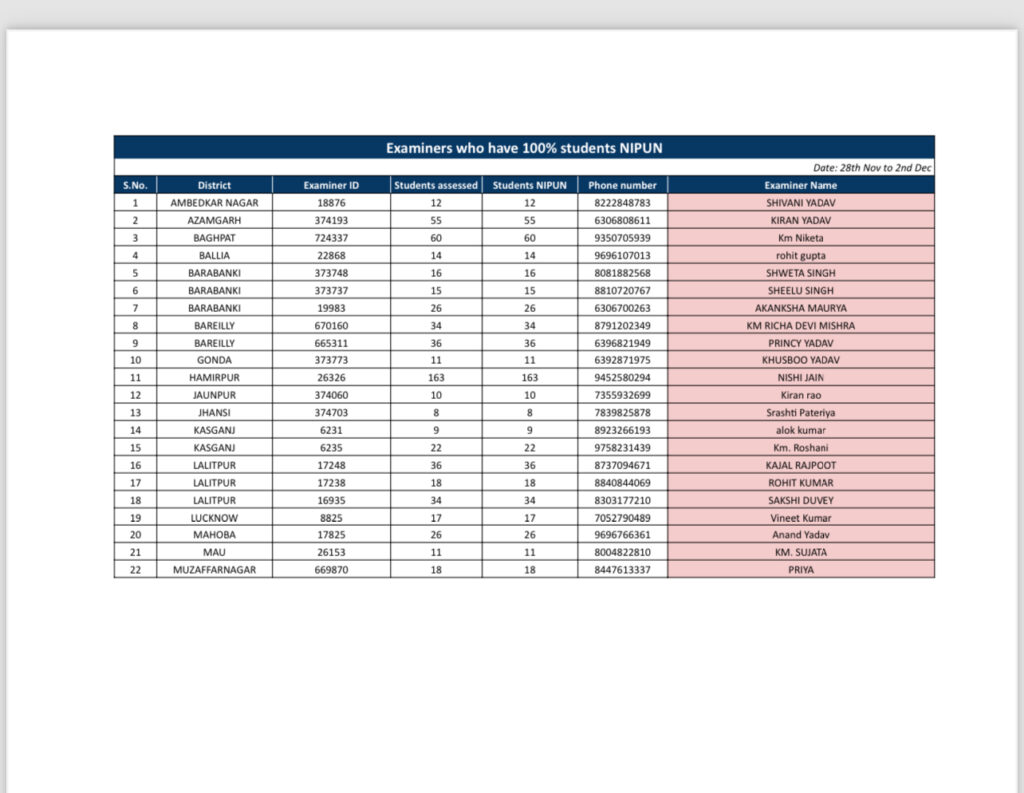Image resolution: width=1024 pixels, height=793 pixels.
Task: Click examiner name 'NISHI JAIN'
Action: point(800,378)
